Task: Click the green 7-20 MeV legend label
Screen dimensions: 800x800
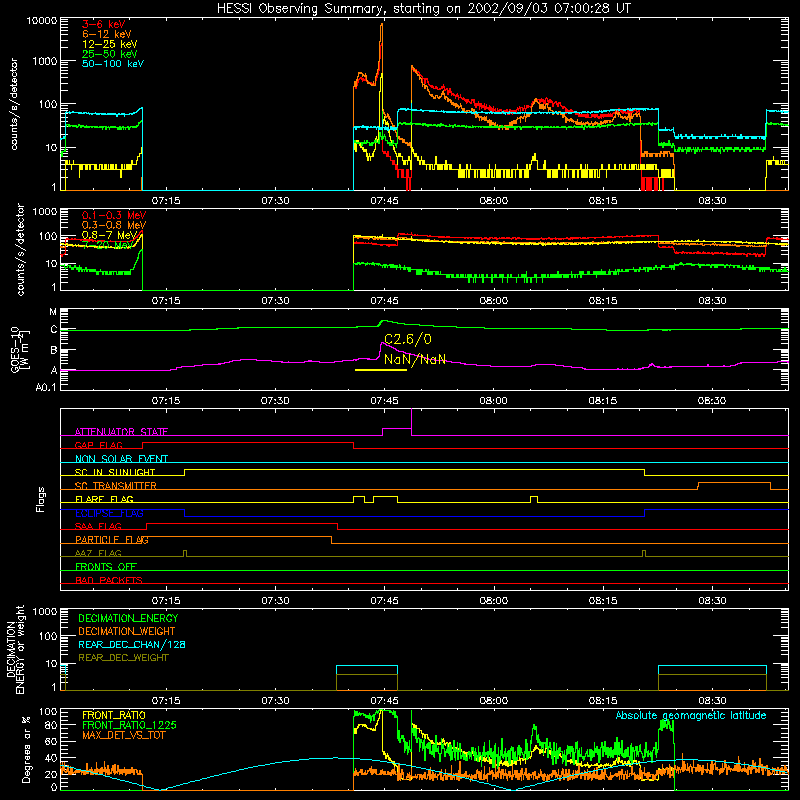Action: [x=107, y=245]
